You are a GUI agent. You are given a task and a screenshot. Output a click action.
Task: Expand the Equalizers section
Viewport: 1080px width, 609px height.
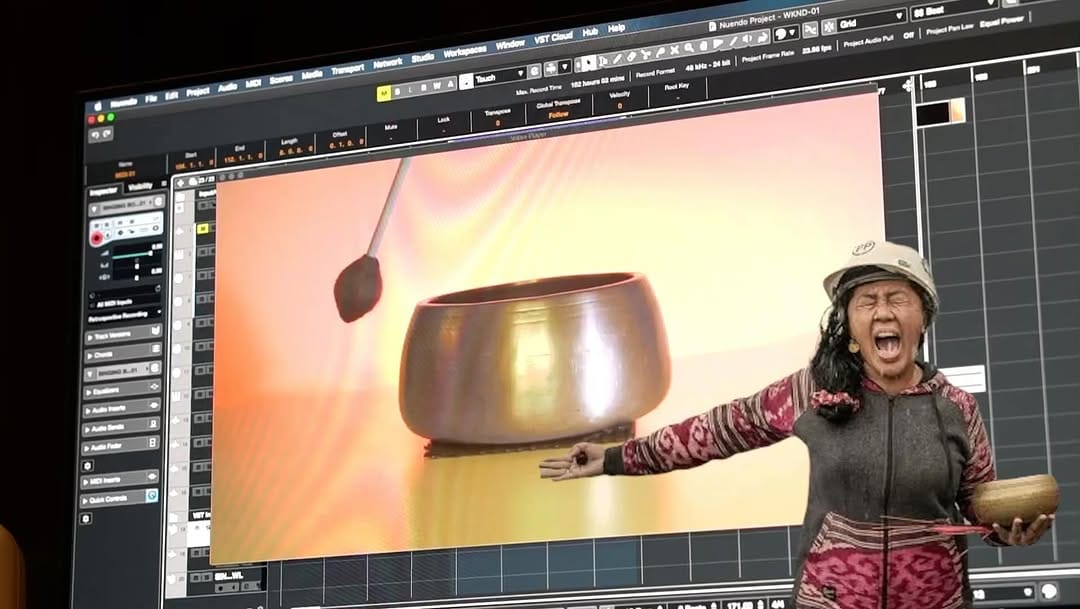point(122,391)
